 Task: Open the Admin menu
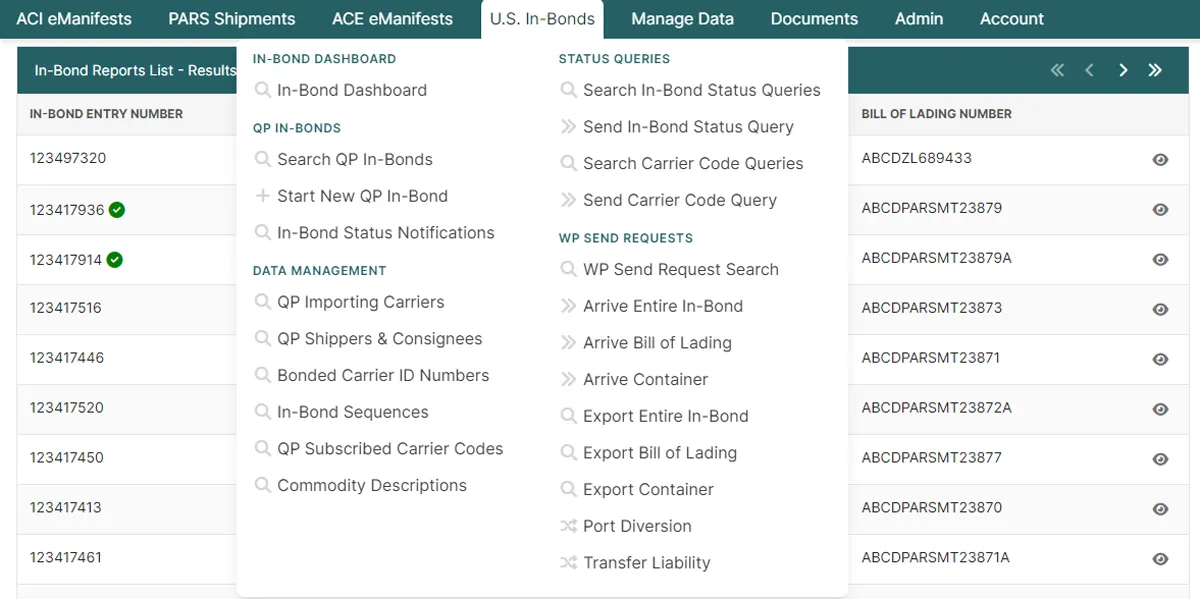coord(918,18)
